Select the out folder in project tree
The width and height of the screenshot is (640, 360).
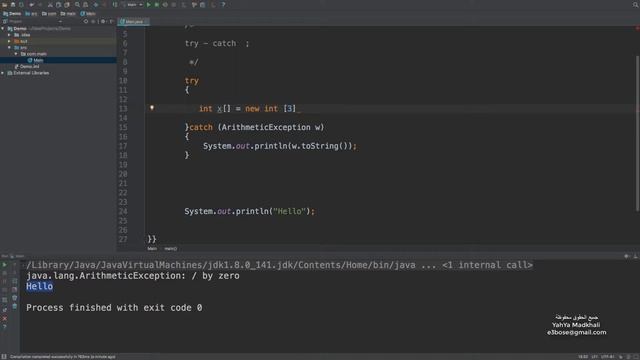click(x=21, y=41)
